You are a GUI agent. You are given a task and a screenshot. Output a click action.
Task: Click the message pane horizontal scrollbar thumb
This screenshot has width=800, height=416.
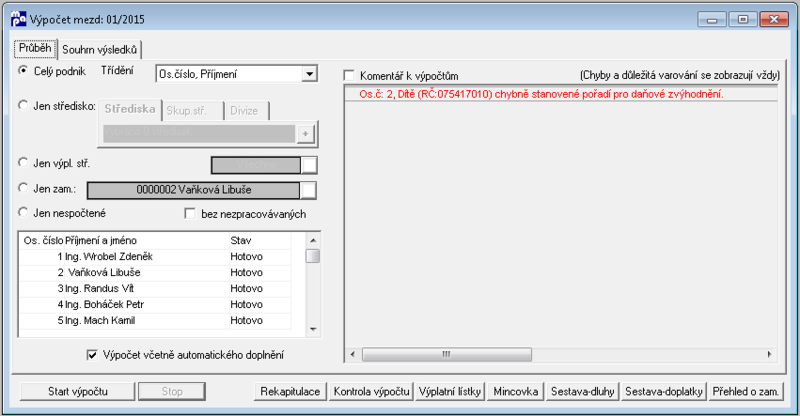[447, 354]
